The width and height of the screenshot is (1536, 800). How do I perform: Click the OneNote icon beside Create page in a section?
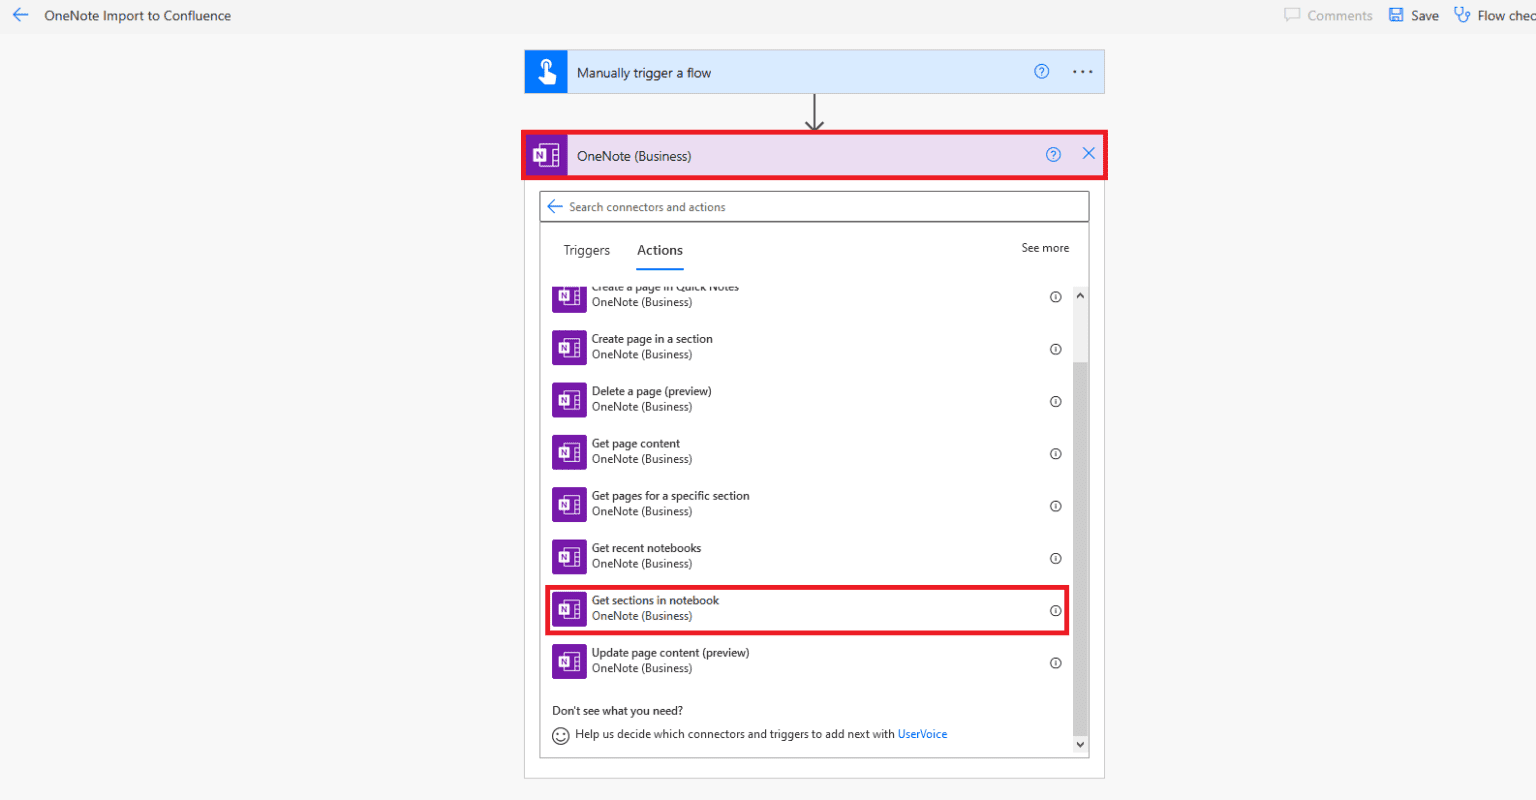[568, 348]
